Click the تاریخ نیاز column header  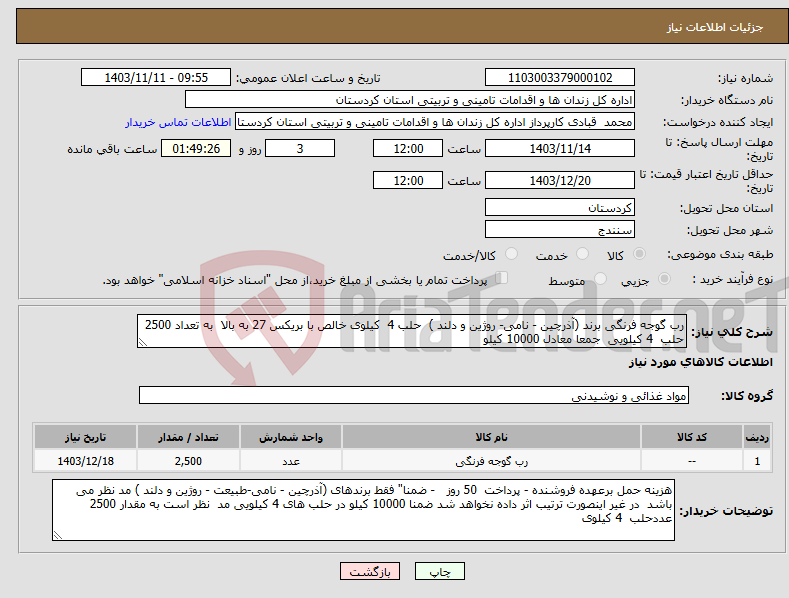click(86, 437)
